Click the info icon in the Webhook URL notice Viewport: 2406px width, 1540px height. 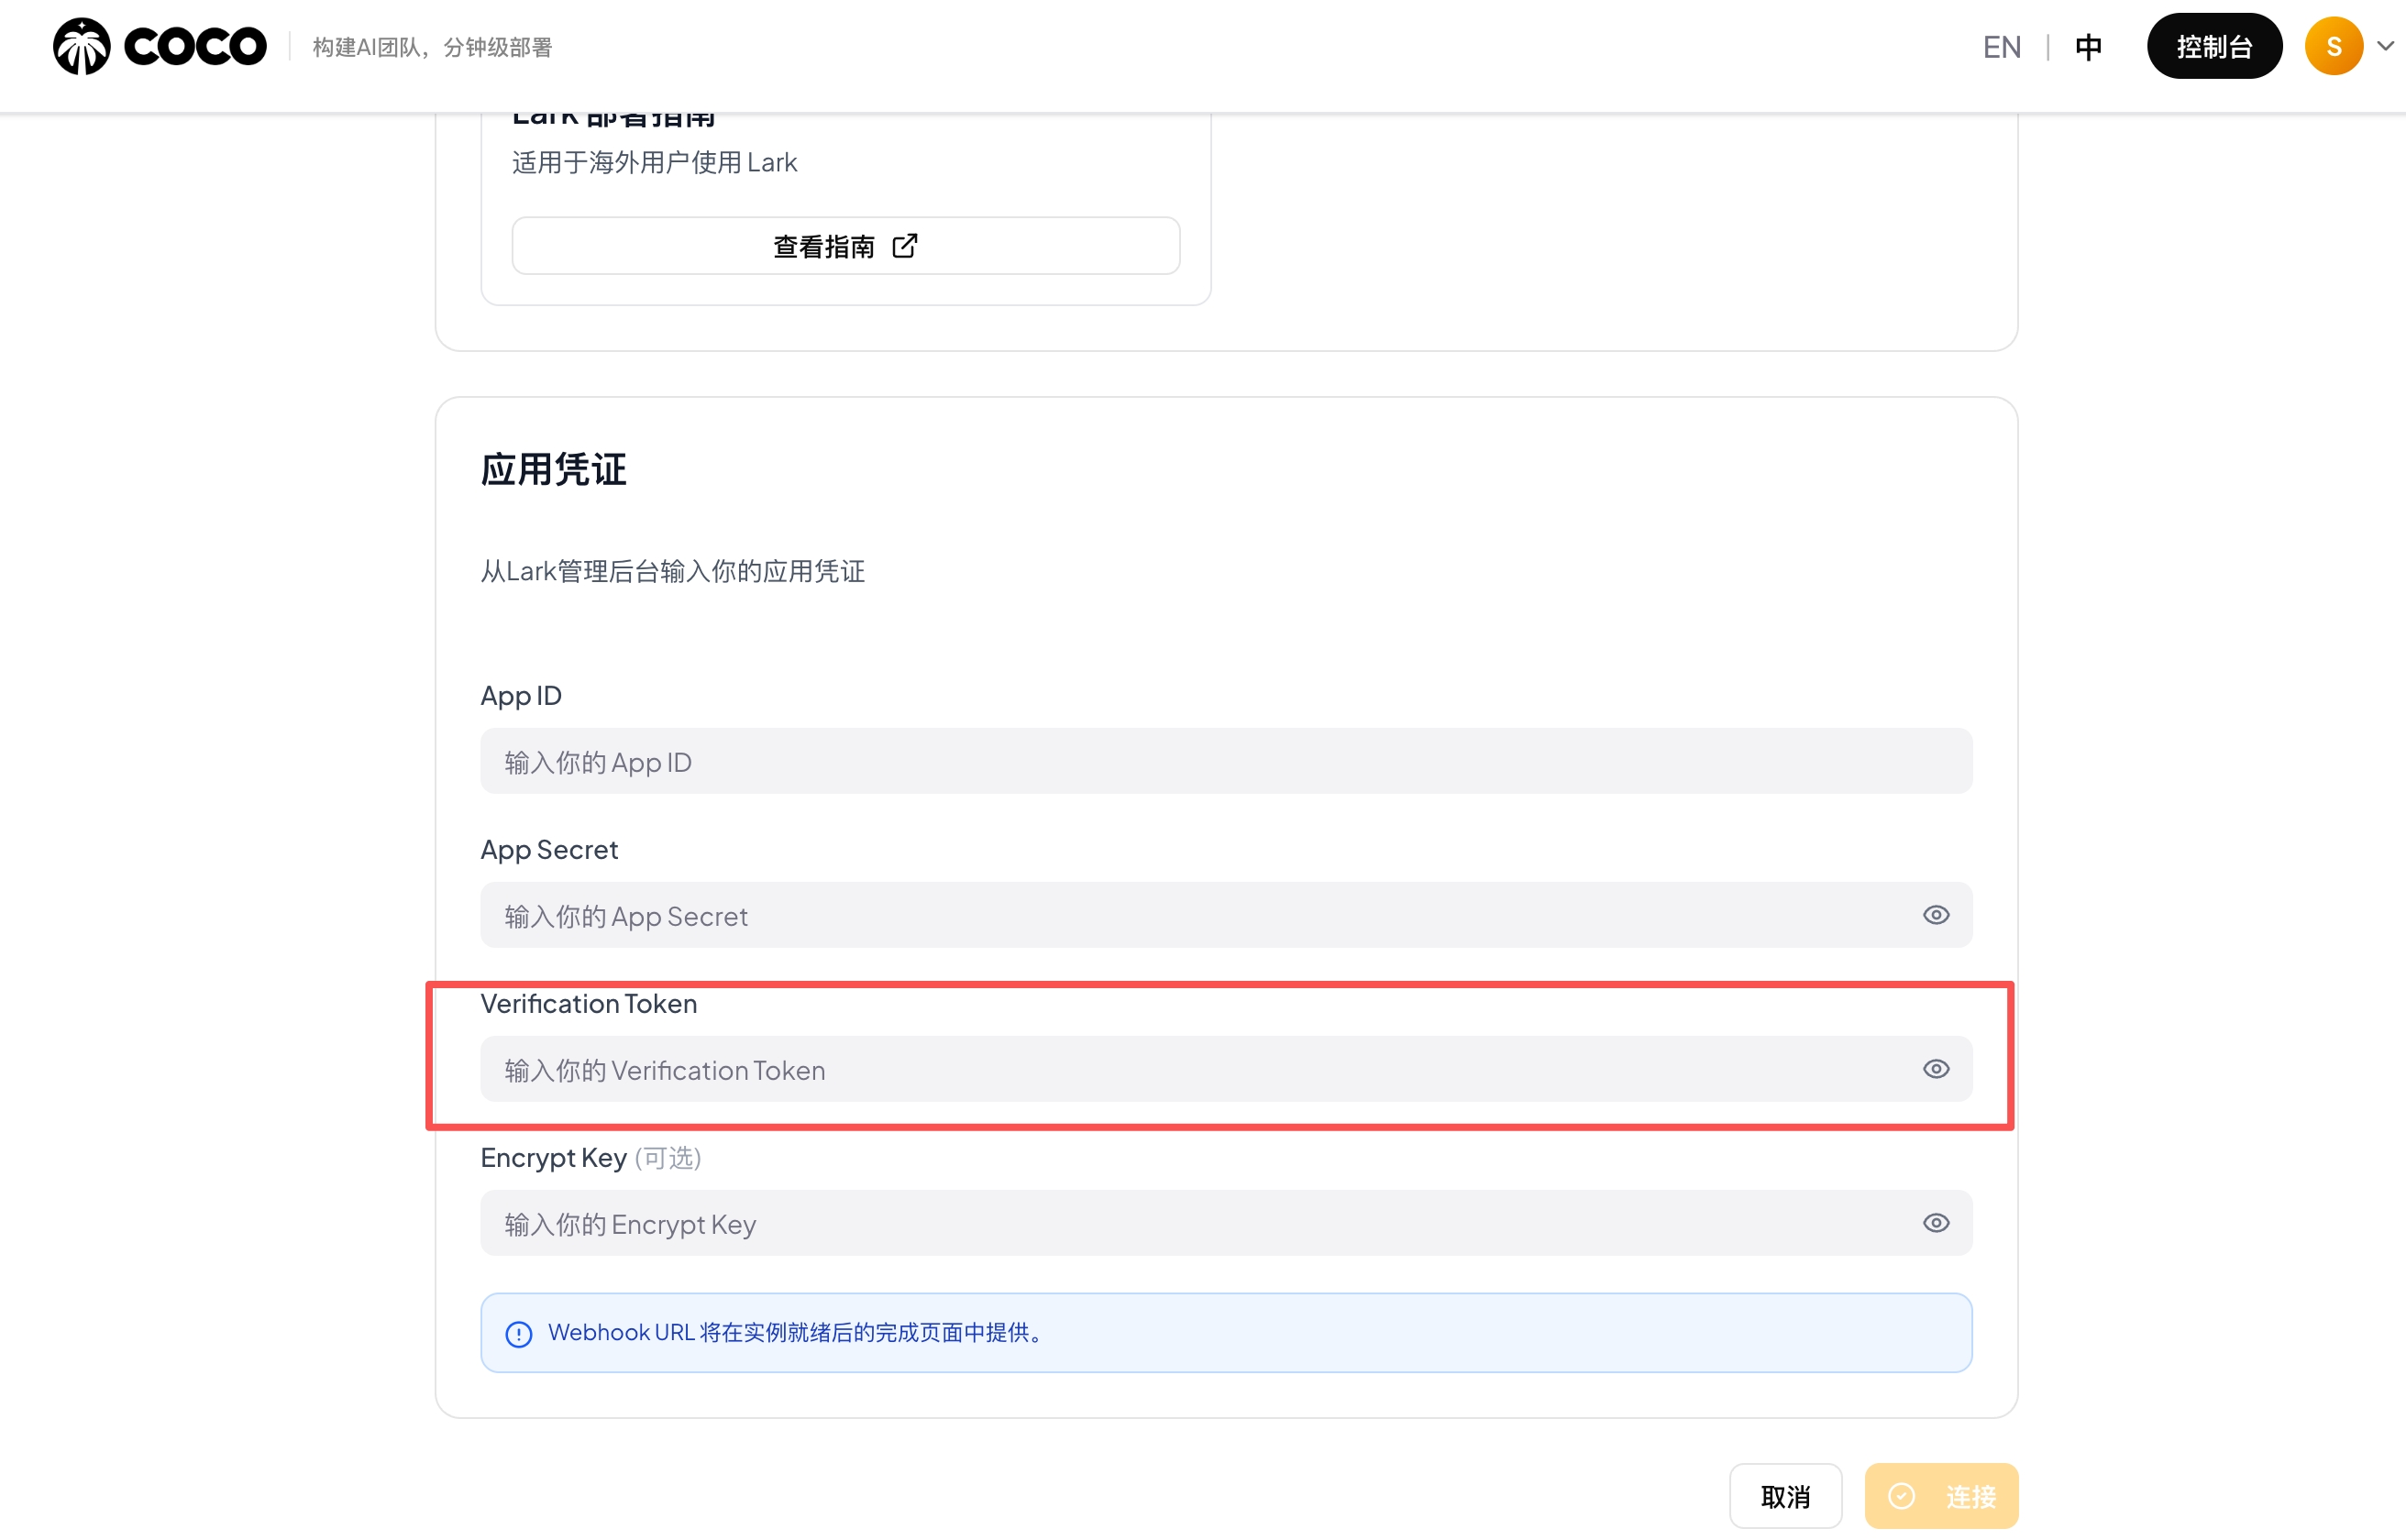coord(518,1332)
